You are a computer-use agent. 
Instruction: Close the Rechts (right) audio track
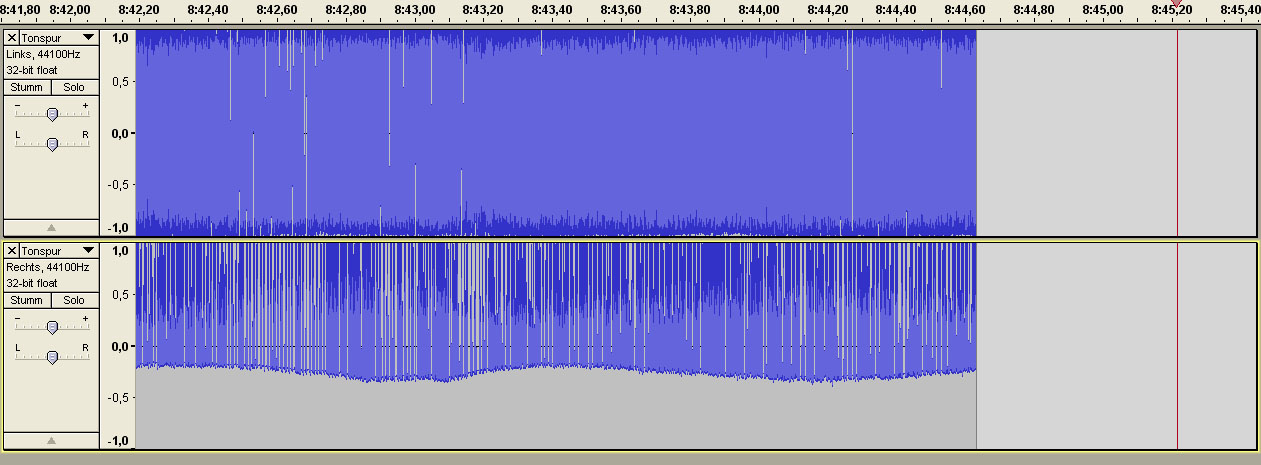(11, 250)
